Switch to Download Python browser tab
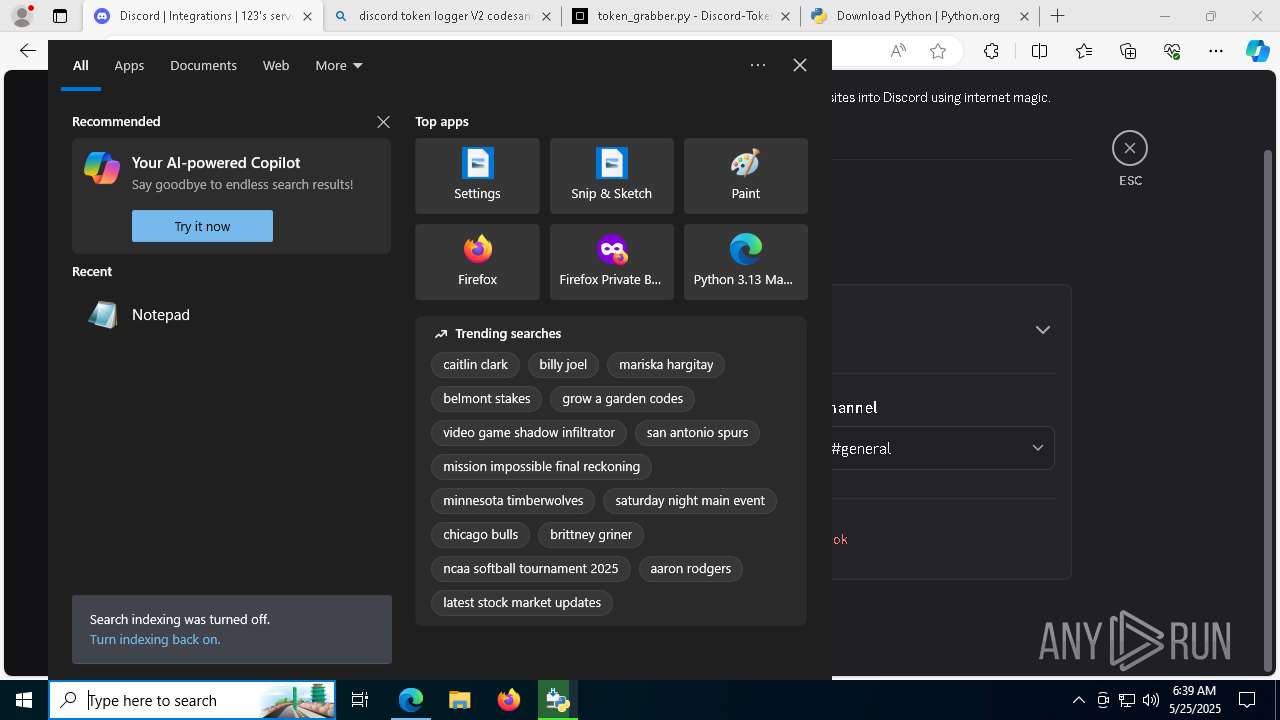Image resolution: width=1280 pixels, height=720 pixels. (x=920, y=16)
